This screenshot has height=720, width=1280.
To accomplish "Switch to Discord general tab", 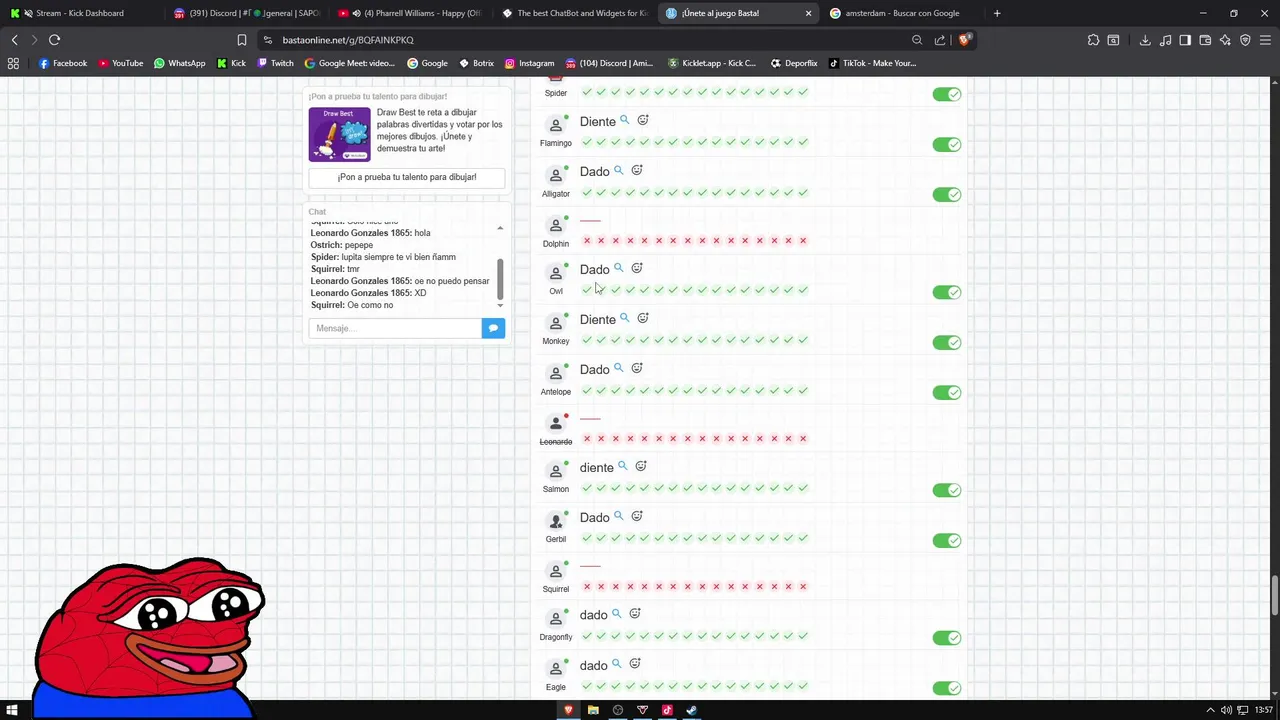I will (x=246, y=13).
